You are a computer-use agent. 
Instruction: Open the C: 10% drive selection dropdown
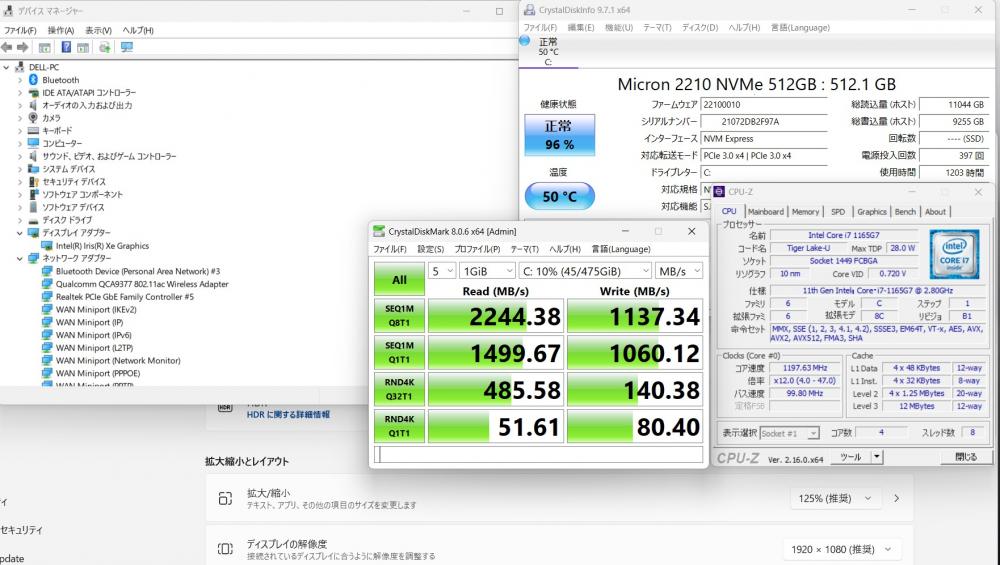pos(585,271)
